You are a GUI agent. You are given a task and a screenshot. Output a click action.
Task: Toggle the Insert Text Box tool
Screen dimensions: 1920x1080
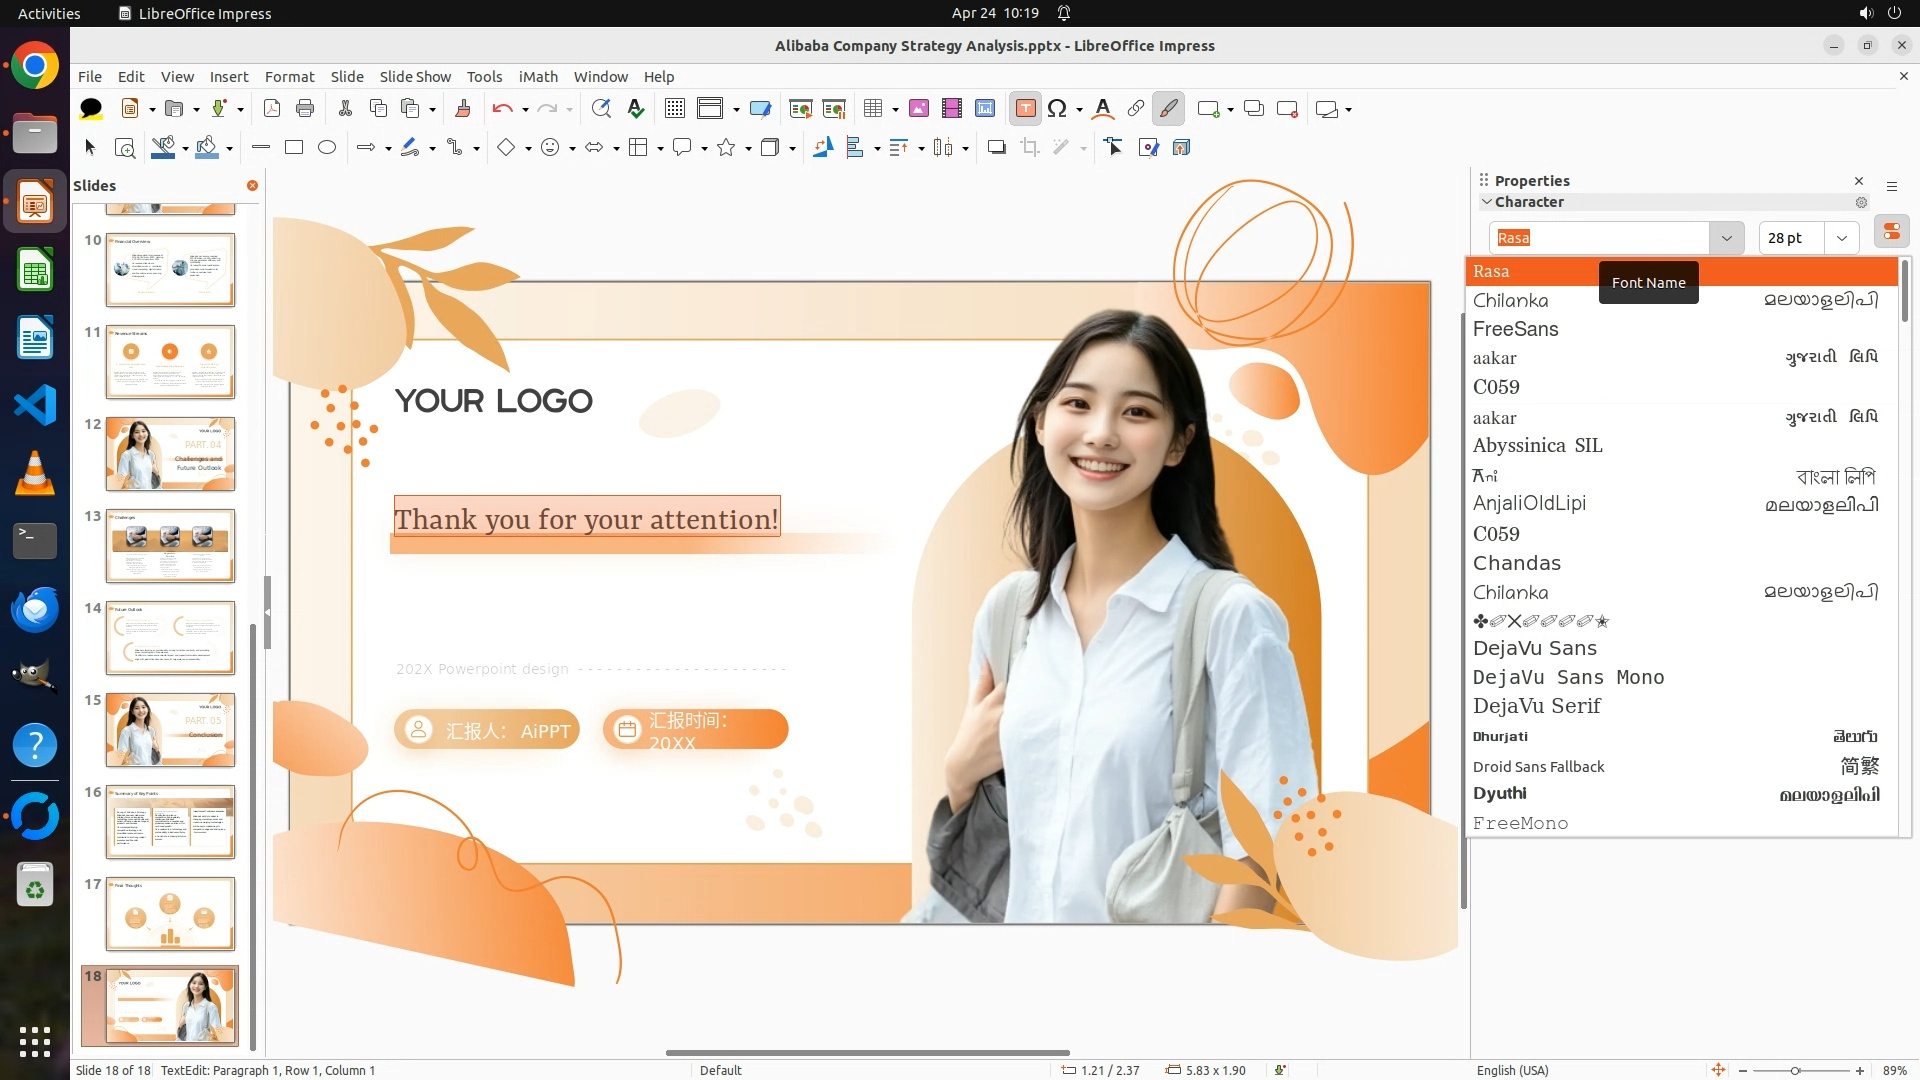[1025, 109]
